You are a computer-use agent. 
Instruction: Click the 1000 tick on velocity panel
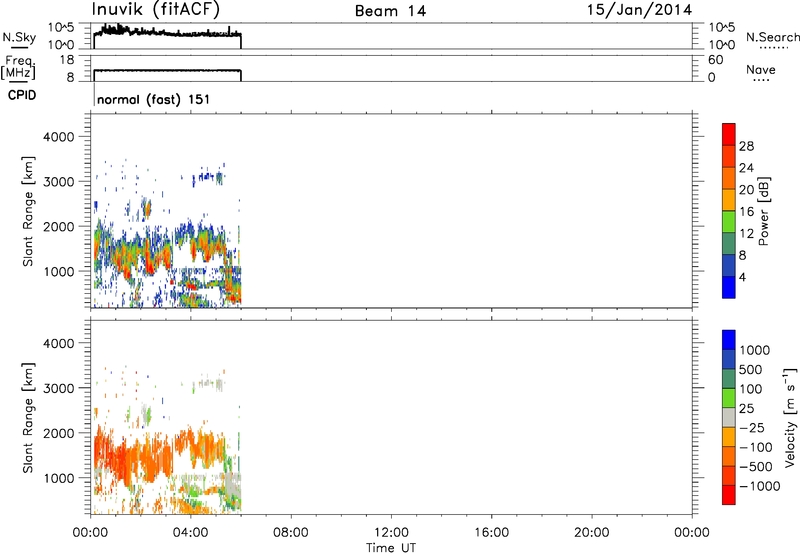(58, 478)
